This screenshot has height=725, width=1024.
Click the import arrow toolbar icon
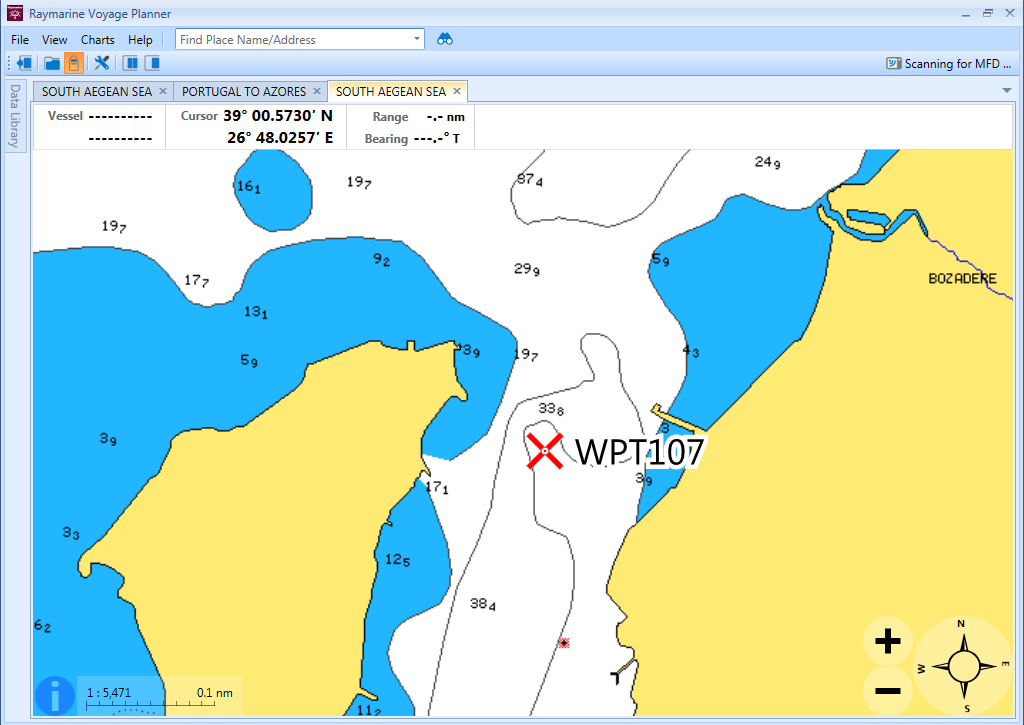[24, 63]
